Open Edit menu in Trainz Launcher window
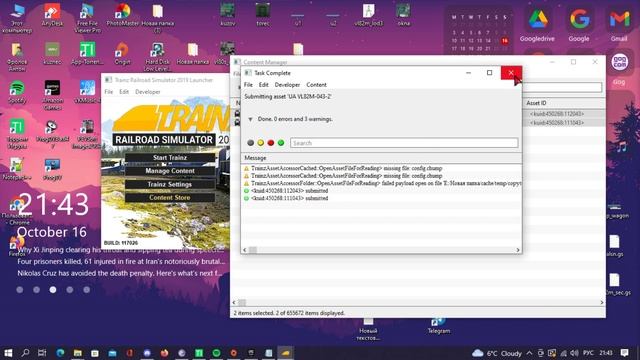Viewport: 640px width, 360px height. pos(124,92)
